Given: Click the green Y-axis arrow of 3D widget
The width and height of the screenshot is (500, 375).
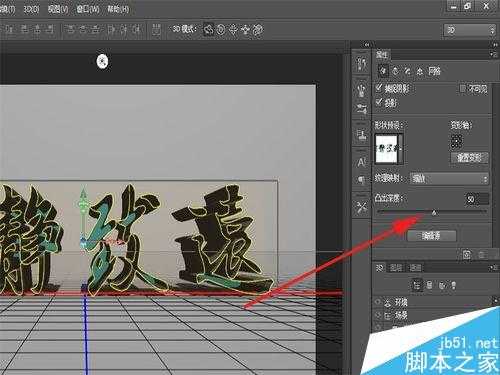Looking at the screenshot, I should coord(84,192).
